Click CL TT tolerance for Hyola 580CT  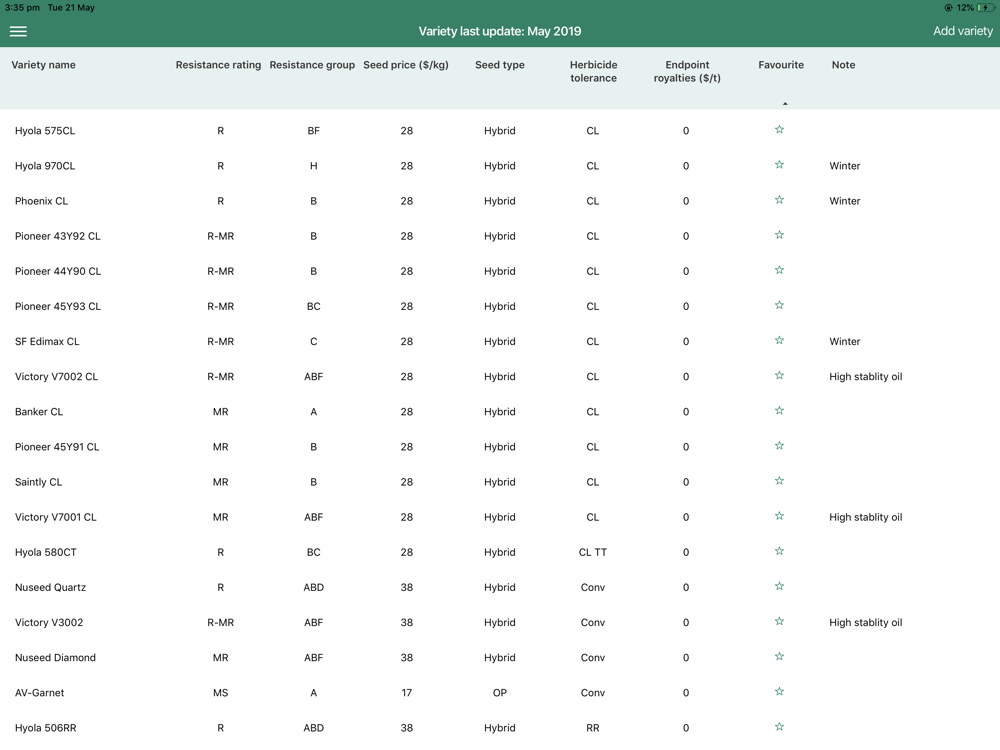tap(592, 552)
